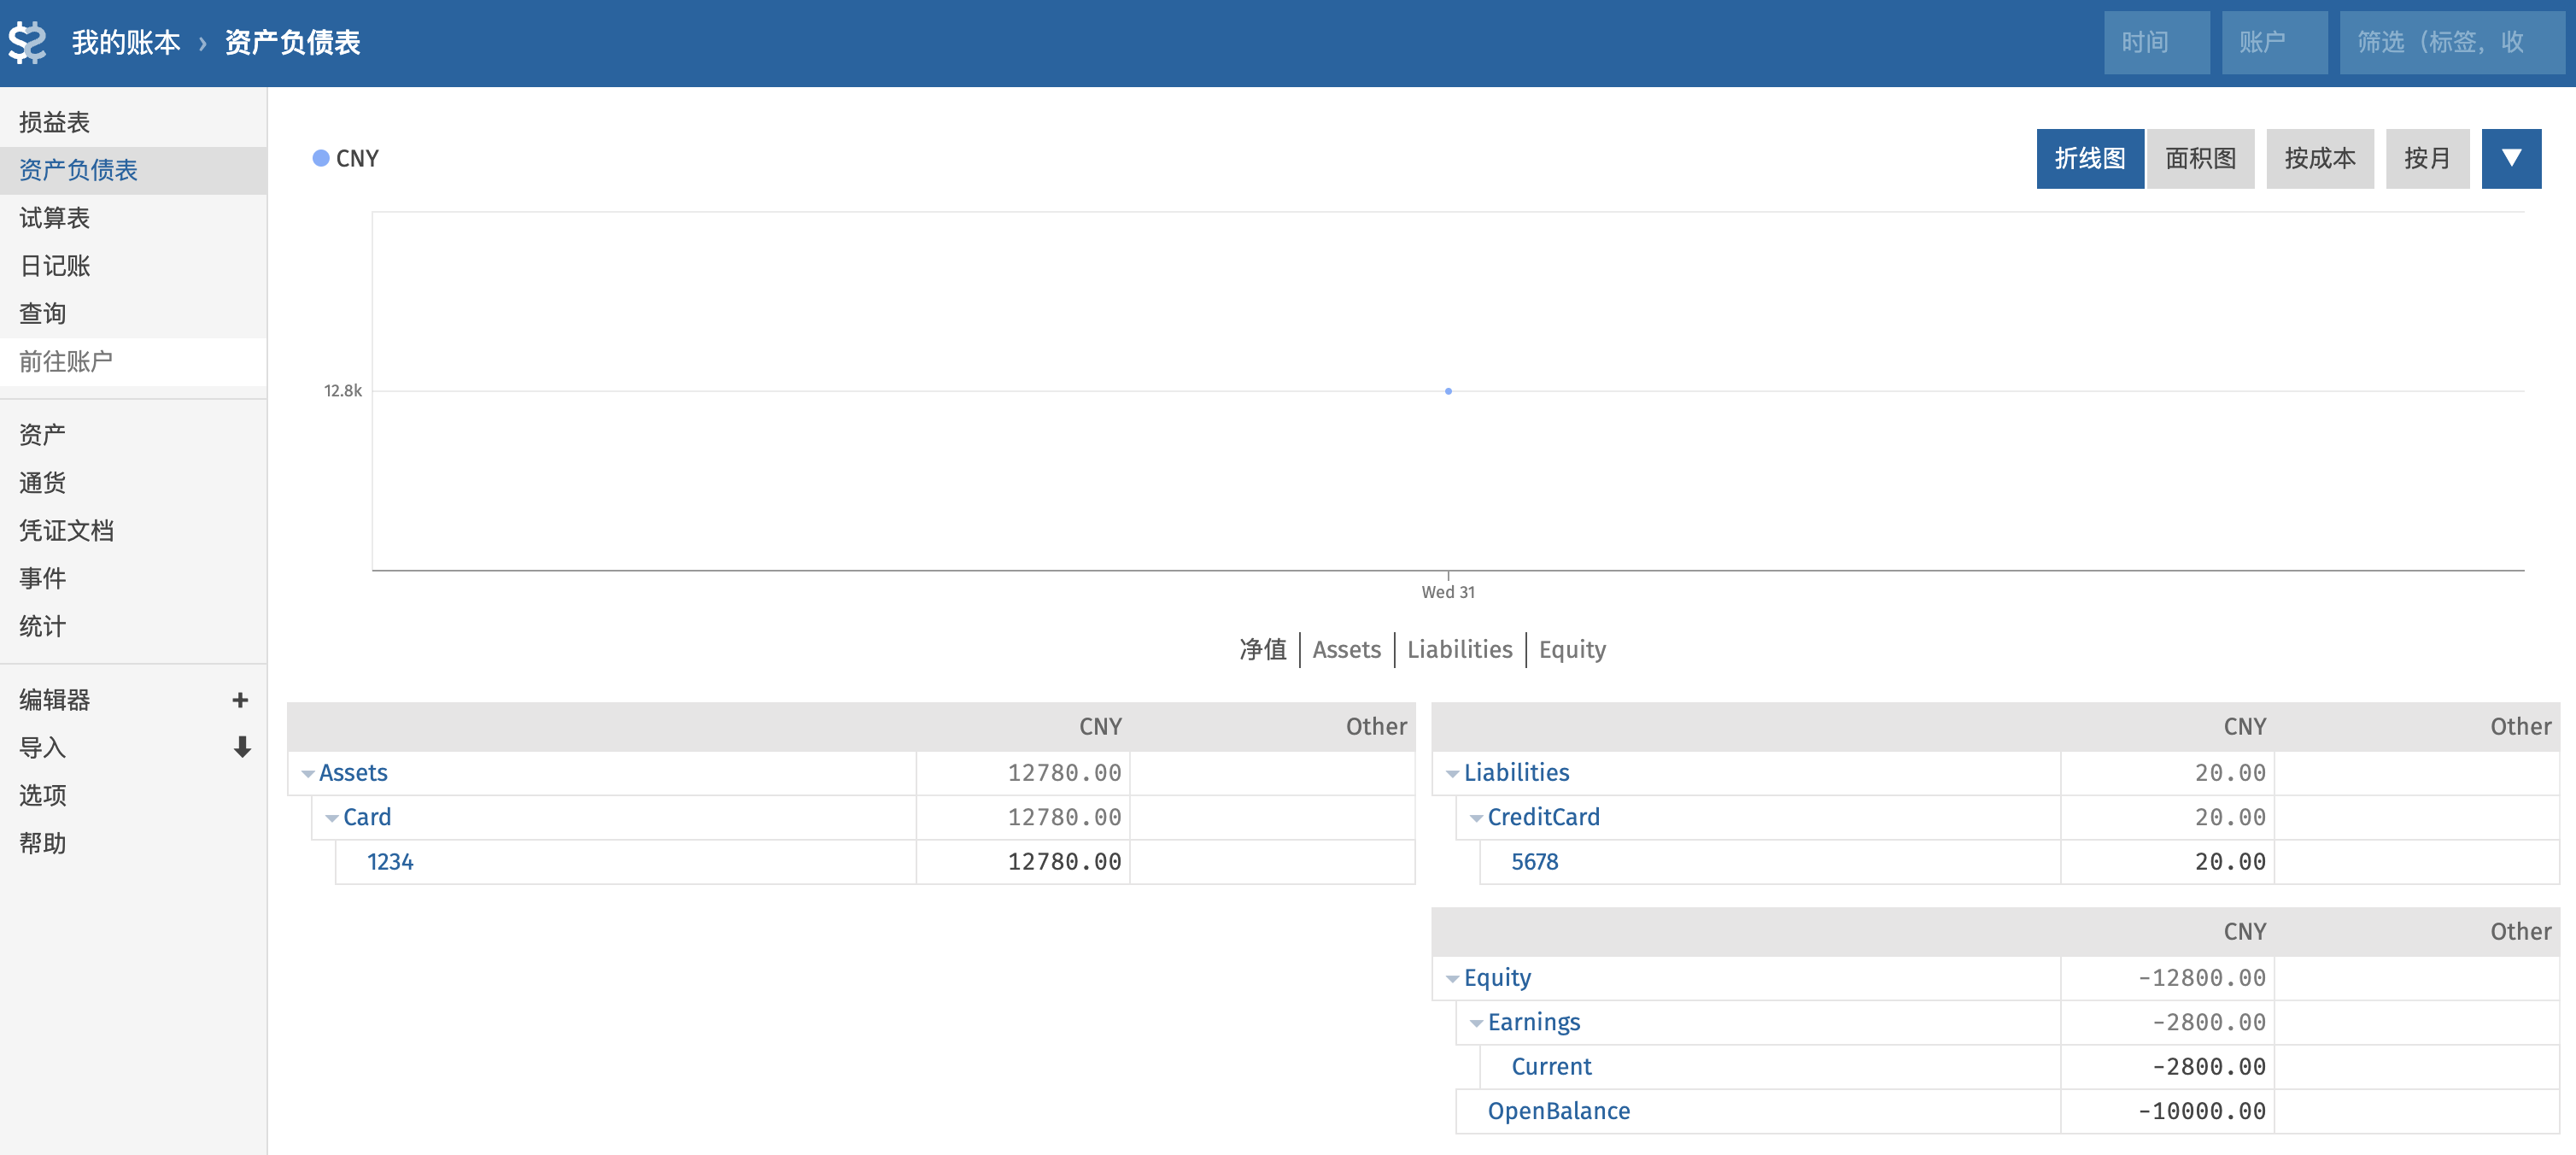2576x1155 pixels.
Task: Open 凭证文档 in the sidebar
Action: coord(133,531)
